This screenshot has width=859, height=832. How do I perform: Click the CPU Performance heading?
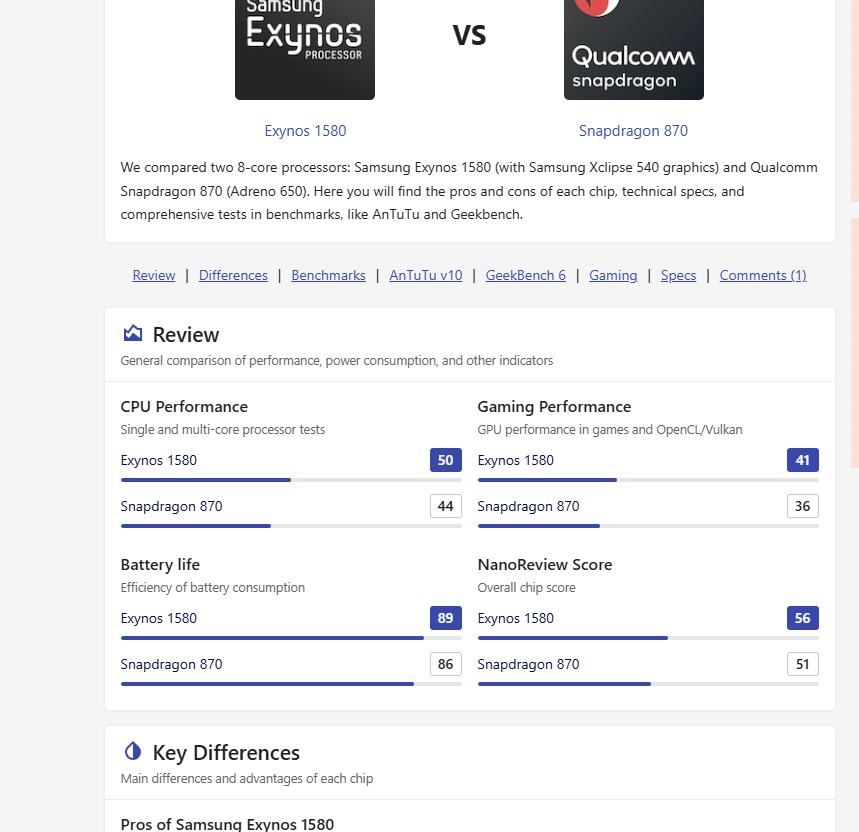[x=184, y=406]
